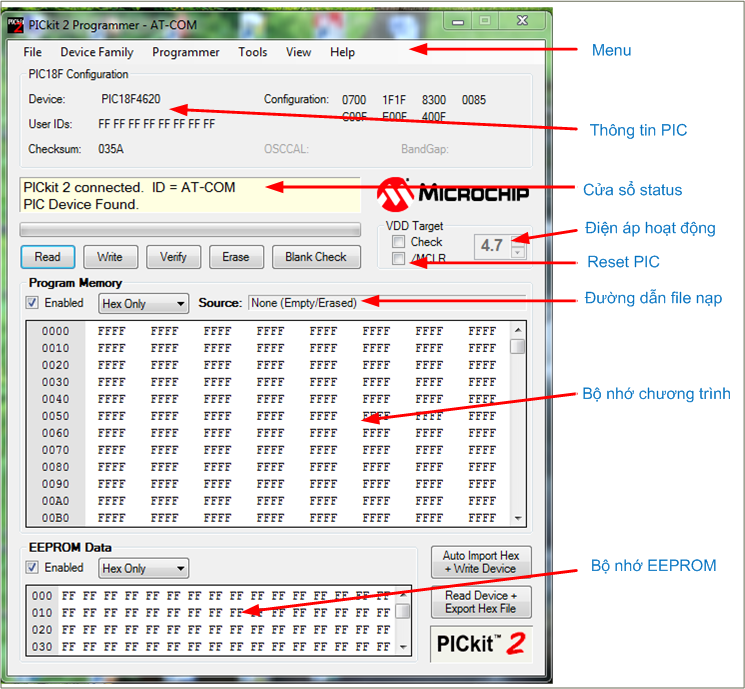
Task: Open the Device Family menu
Action: [x=97, y=52]
